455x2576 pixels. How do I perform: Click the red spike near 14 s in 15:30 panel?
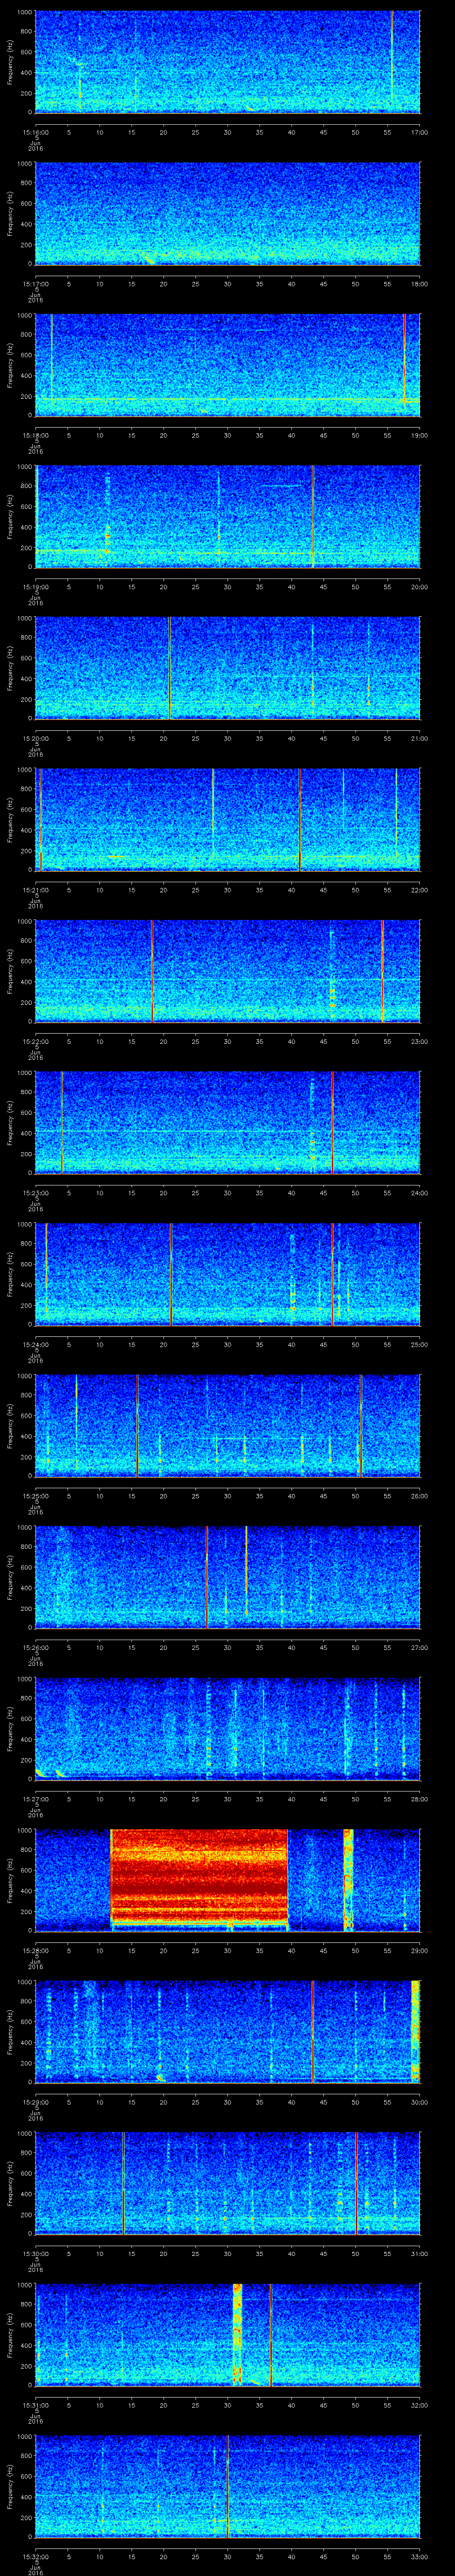click(x=124, y=2183)
